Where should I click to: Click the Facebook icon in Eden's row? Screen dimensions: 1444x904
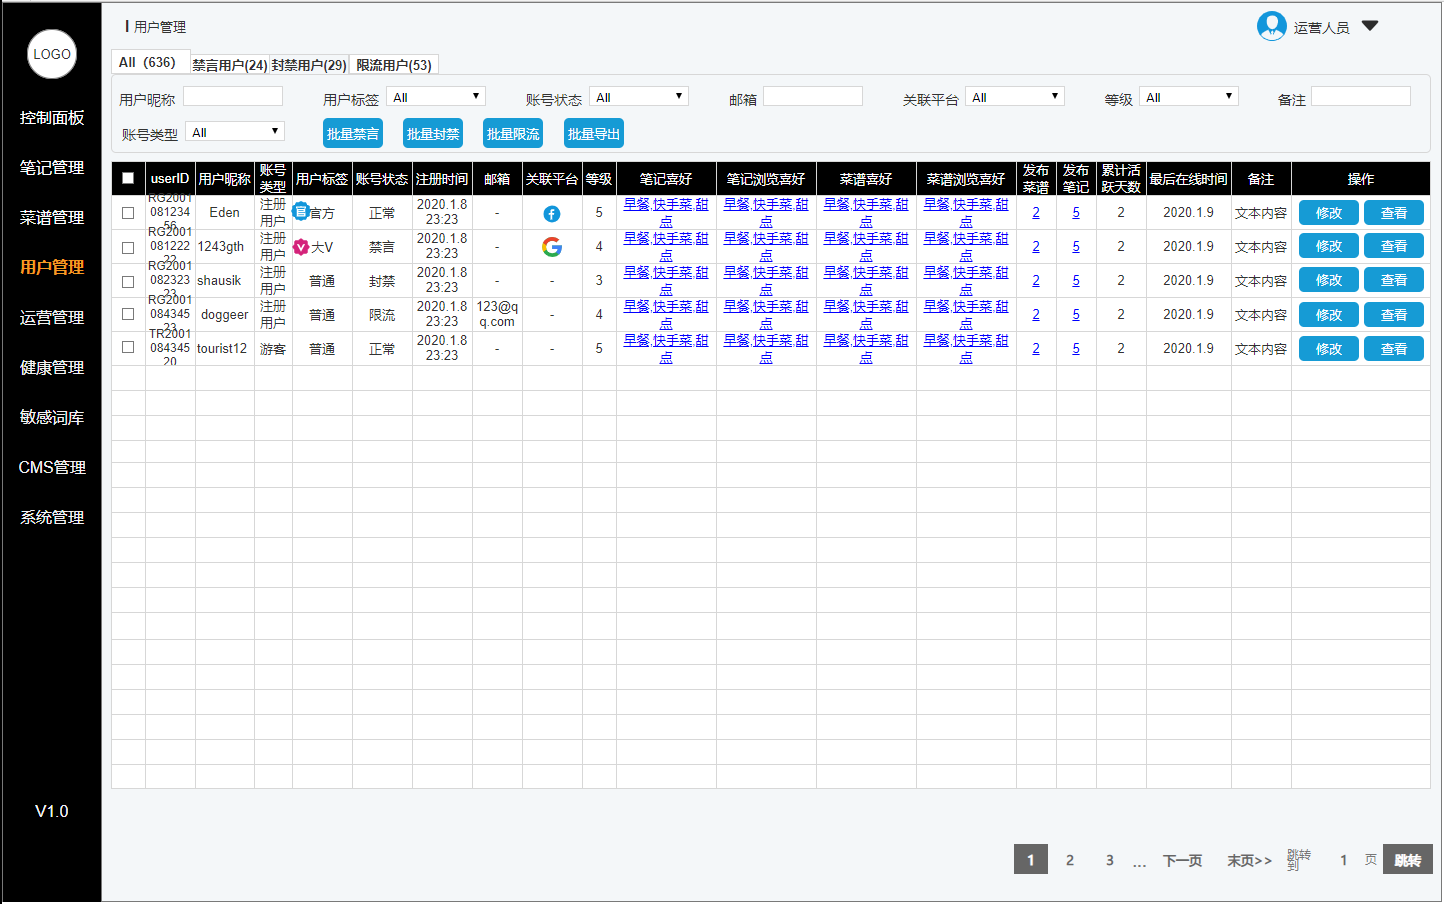pos(551,214)
